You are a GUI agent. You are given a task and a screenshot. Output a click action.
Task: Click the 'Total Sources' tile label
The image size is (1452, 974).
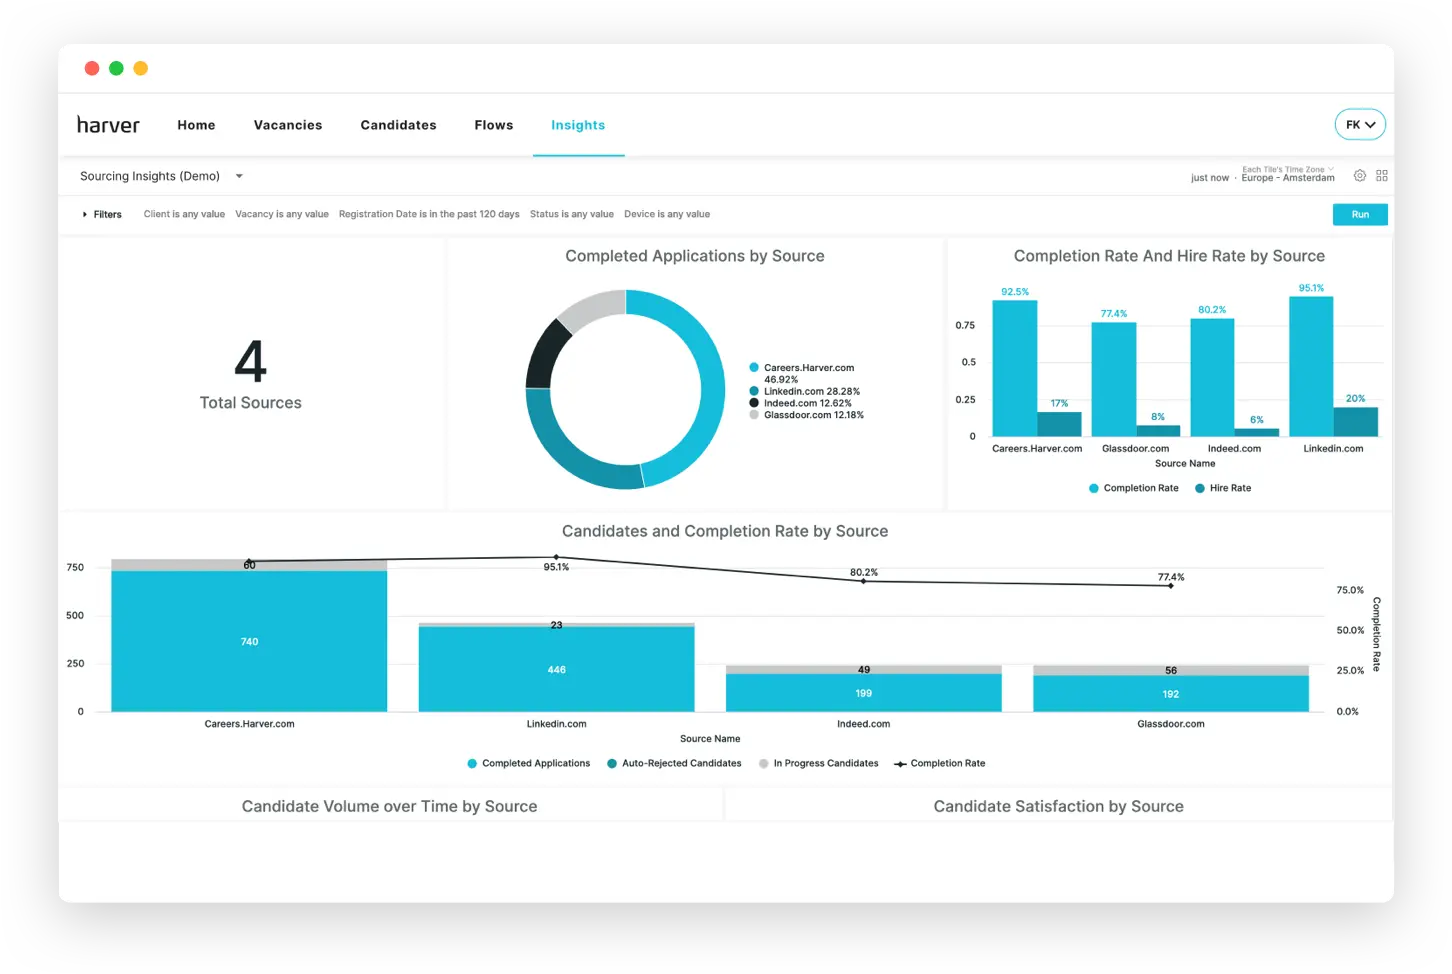point(250,402)
